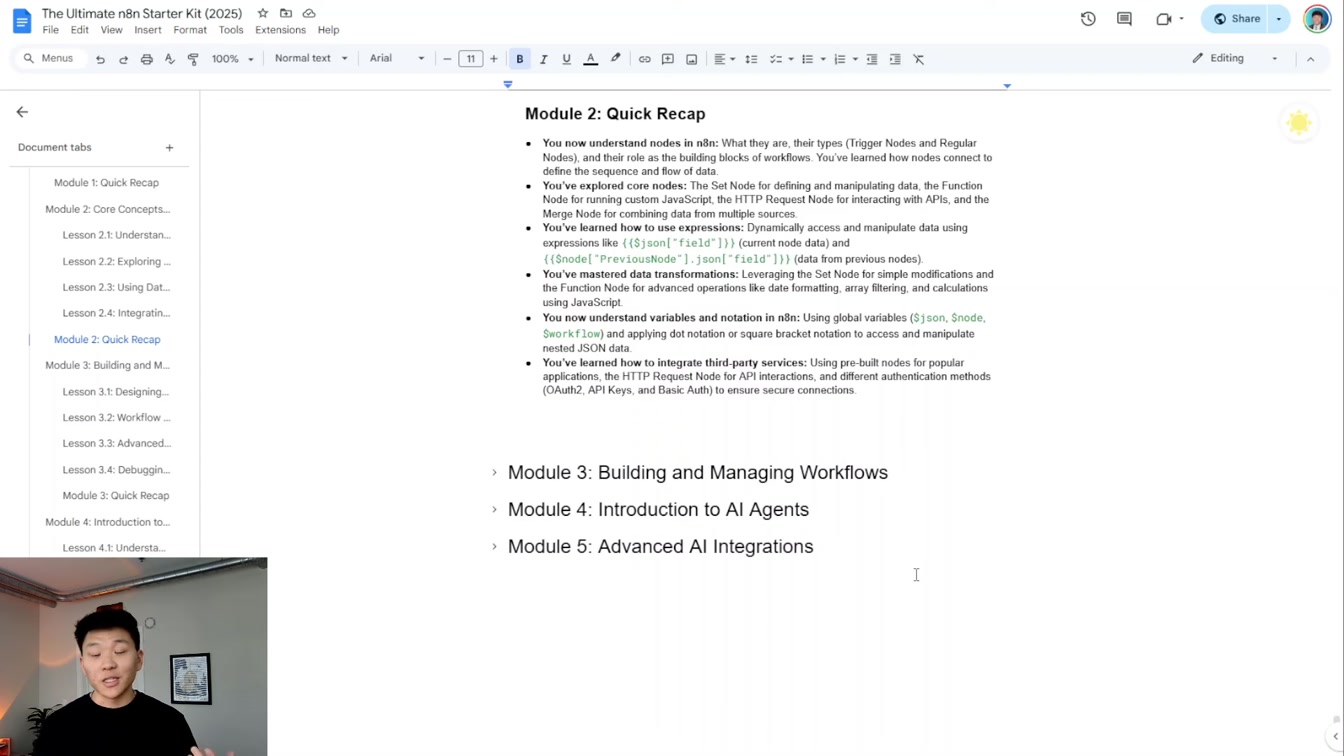Clear formatting icon in toolbar
This screenshot has width=1344, height=756.
919,59
